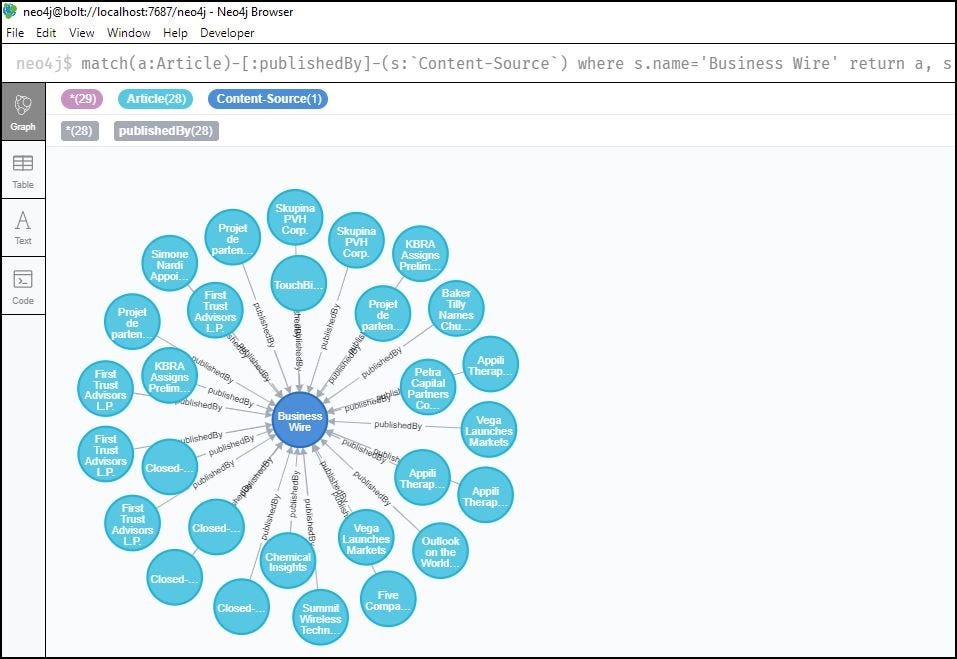The image size is (957, 659).
Task: Open the File menu
Action: tap(15, 33)
